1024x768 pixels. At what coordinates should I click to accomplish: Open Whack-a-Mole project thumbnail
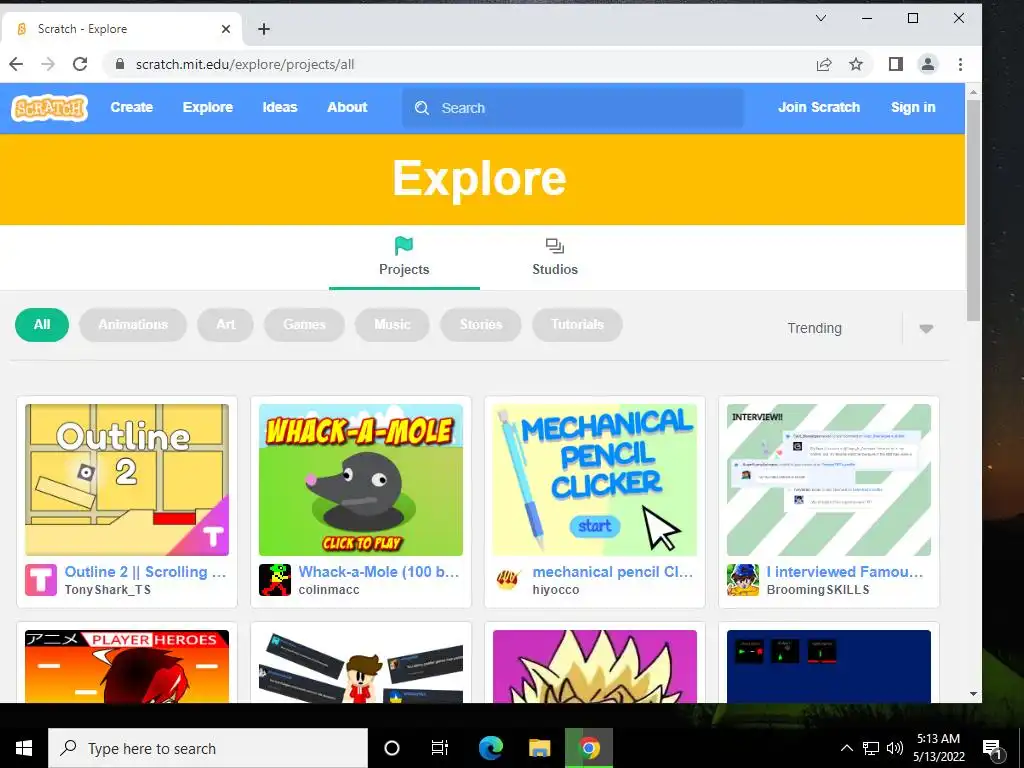click(360, 480)
